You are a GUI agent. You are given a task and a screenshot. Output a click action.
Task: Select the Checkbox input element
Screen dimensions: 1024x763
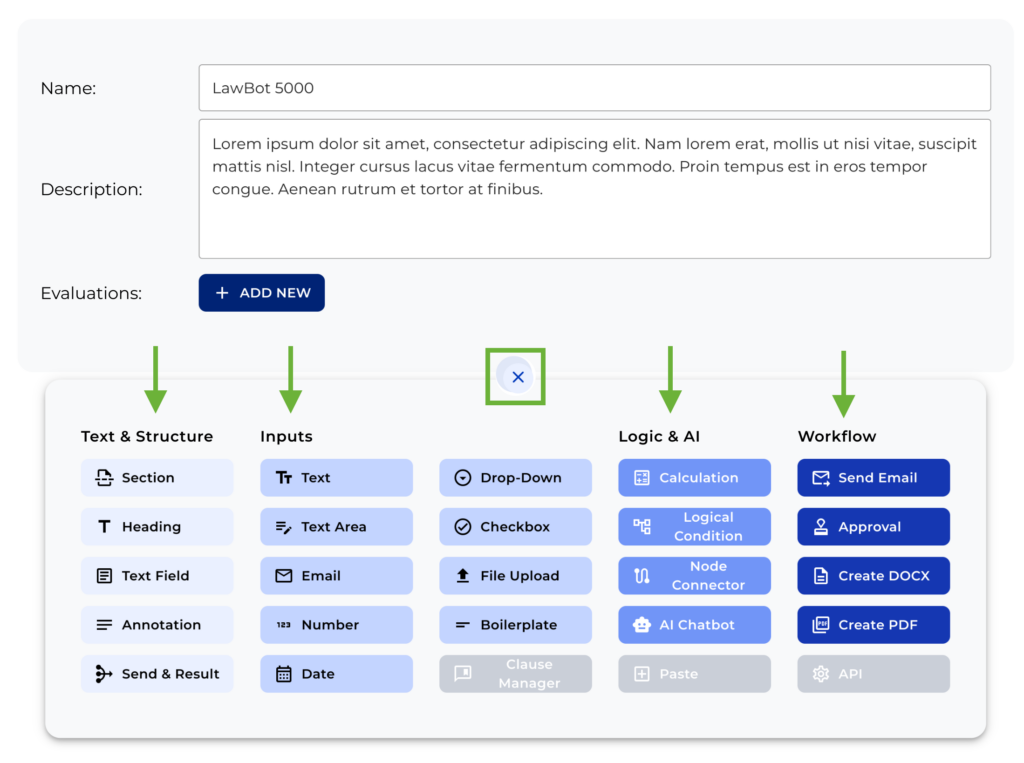[515, 526]
